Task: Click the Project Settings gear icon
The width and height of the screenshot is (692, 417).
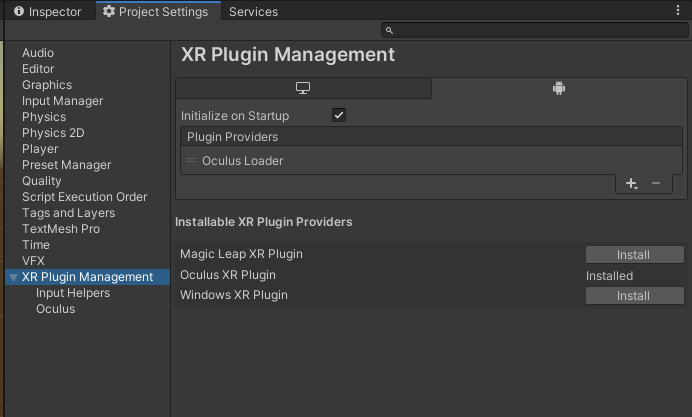Action: [109, 11]
